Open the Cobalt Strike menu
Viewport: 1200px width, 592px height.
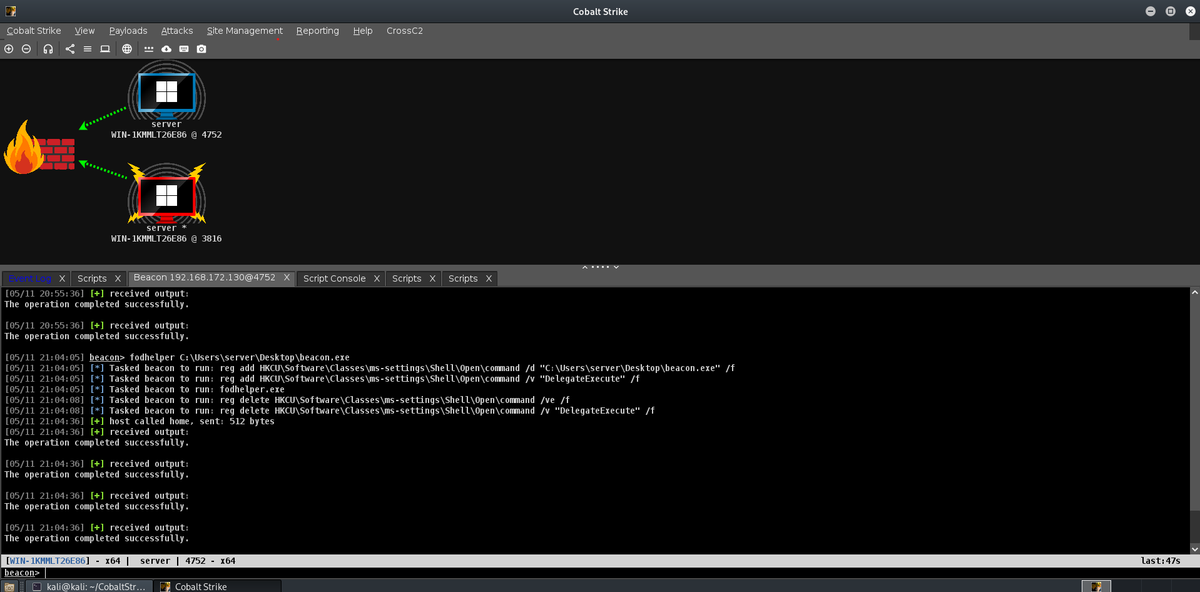[34, 31]
